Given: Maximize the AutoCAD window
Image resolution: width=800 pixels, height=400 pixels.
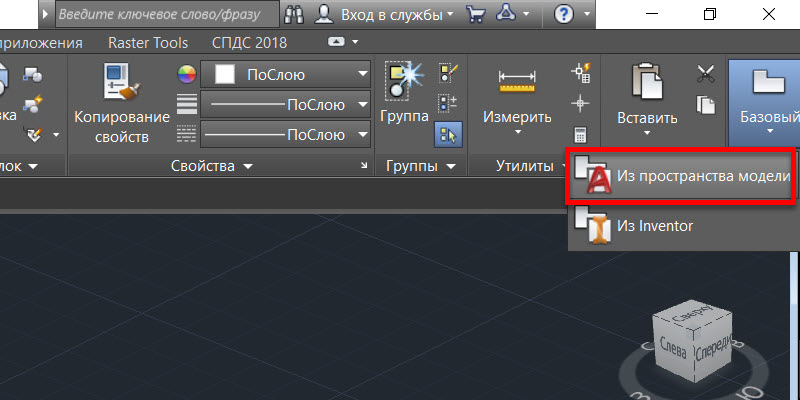Looking at the screenshot, I should tap(709, 14).
